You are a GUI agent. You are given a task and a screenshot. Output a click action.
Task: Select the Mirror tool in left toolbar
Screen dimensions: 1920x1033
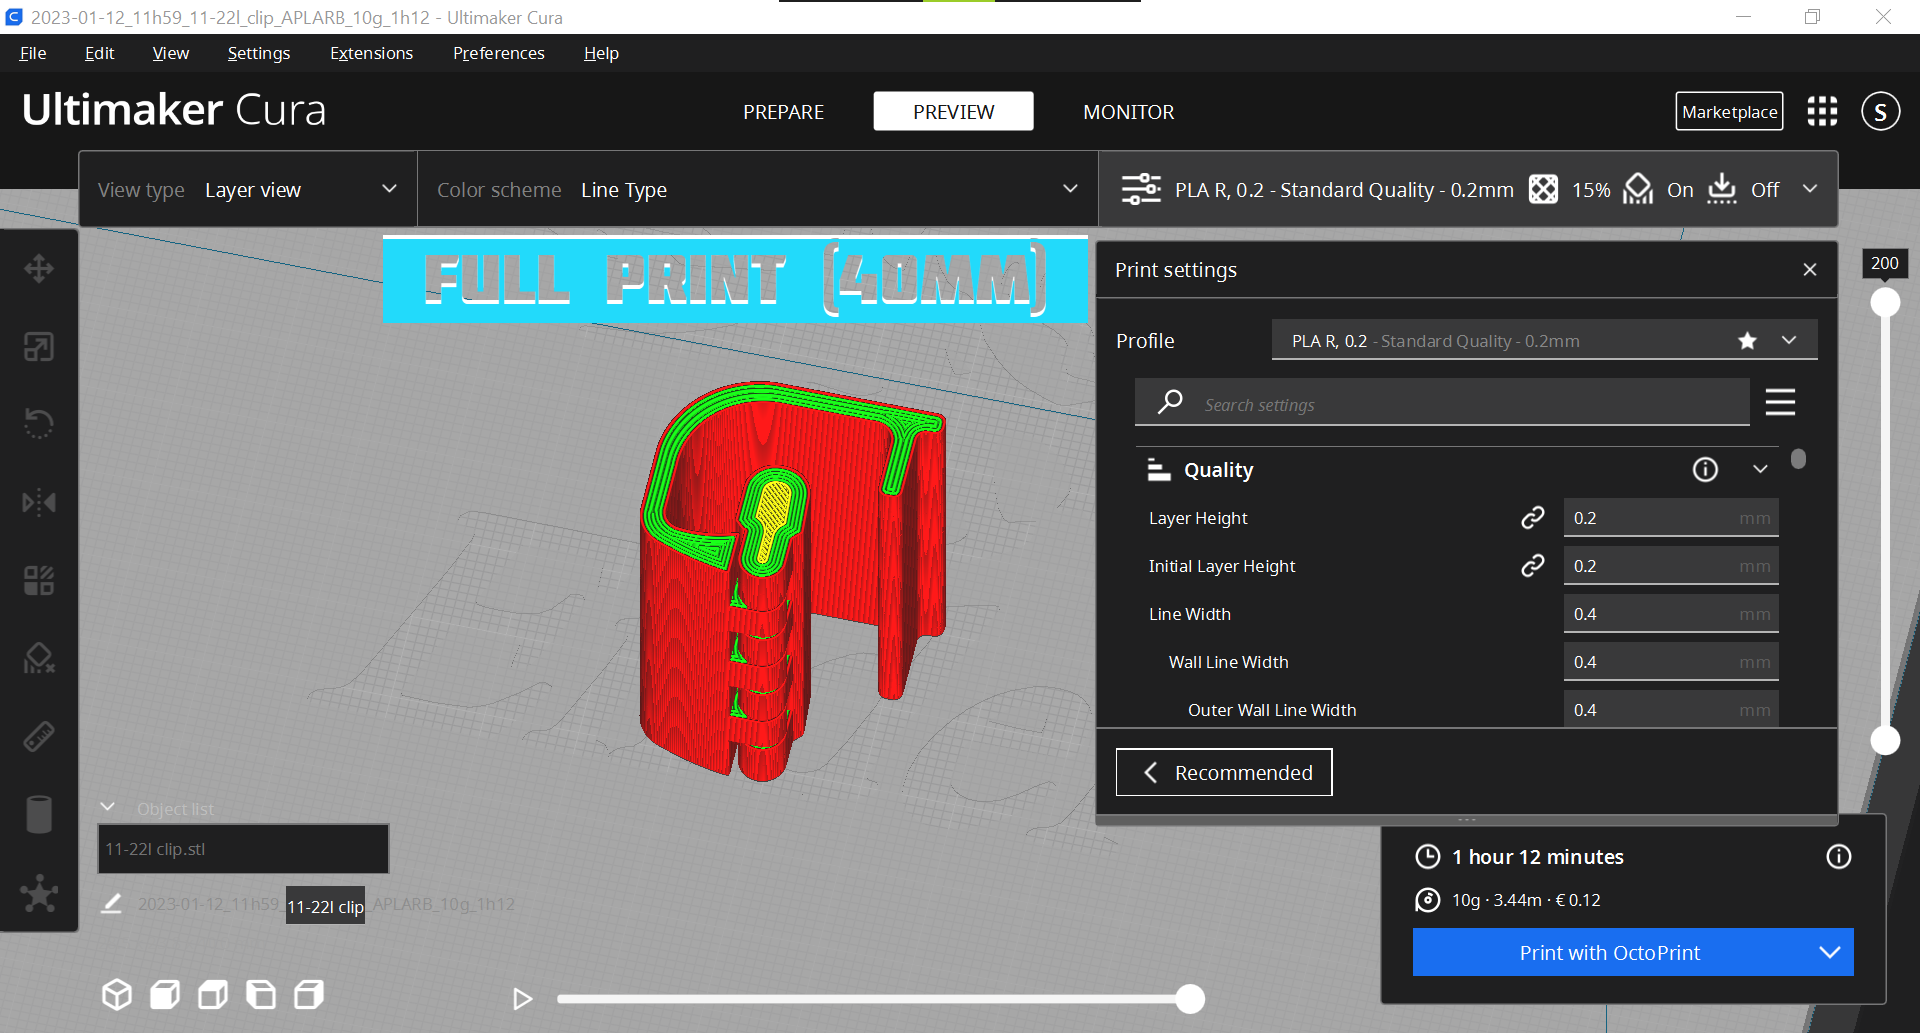pyautogui.click(x=39, y=502)
